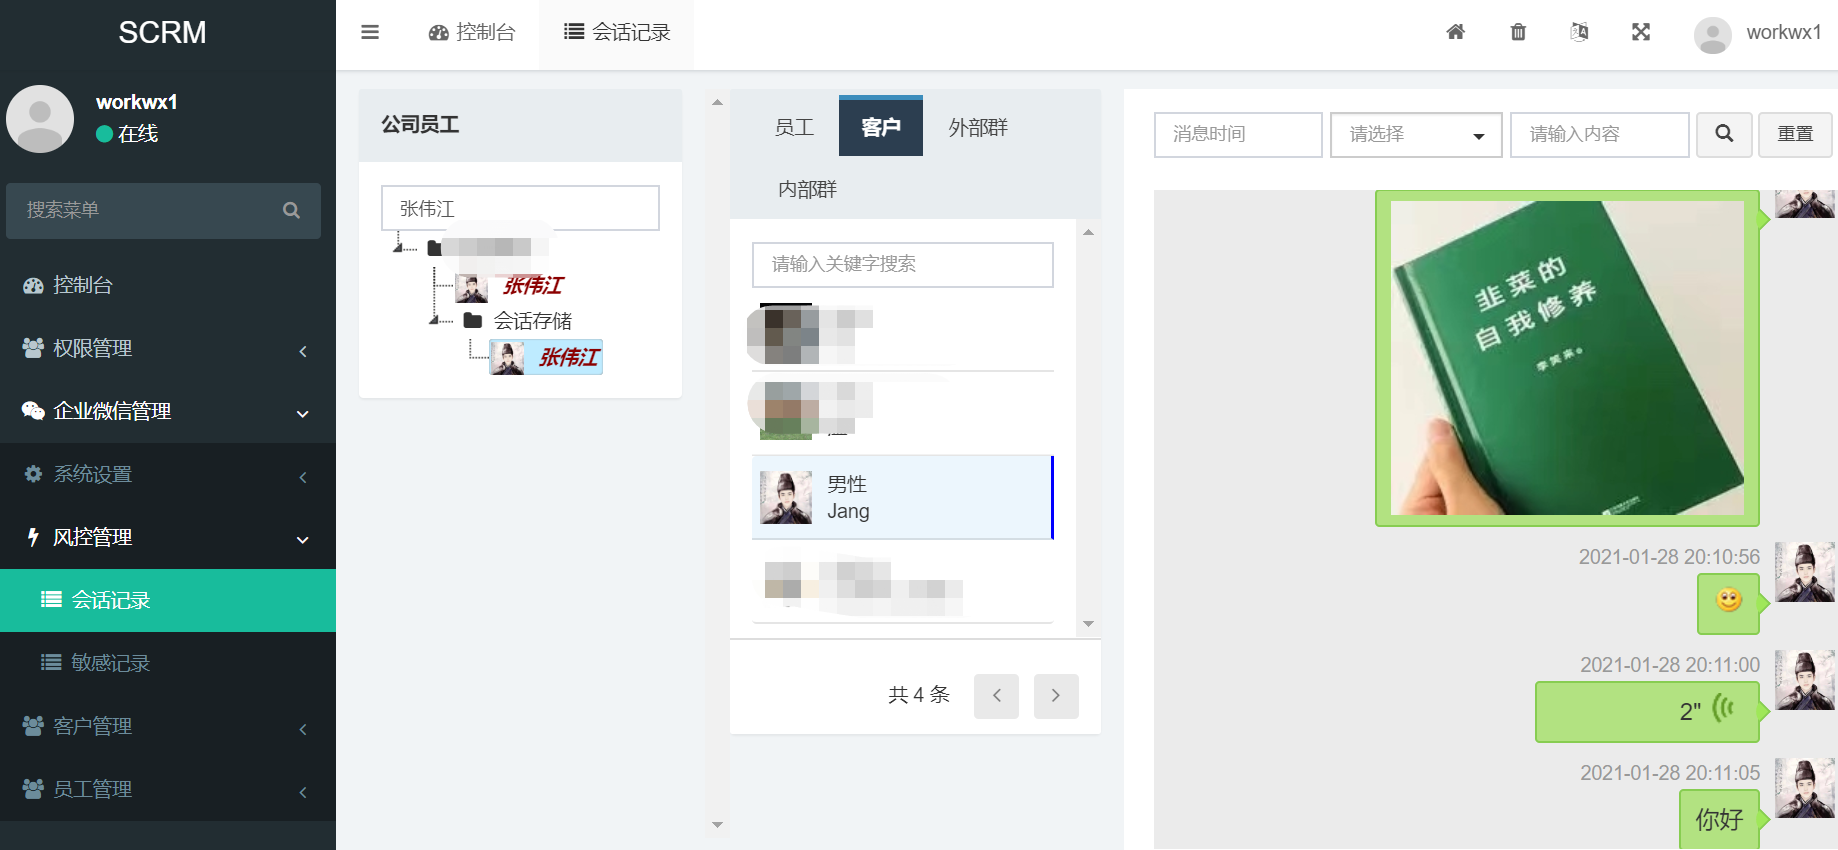Click the middle panel scroll down arrow
1838x850 pixels.
[717, 825]
